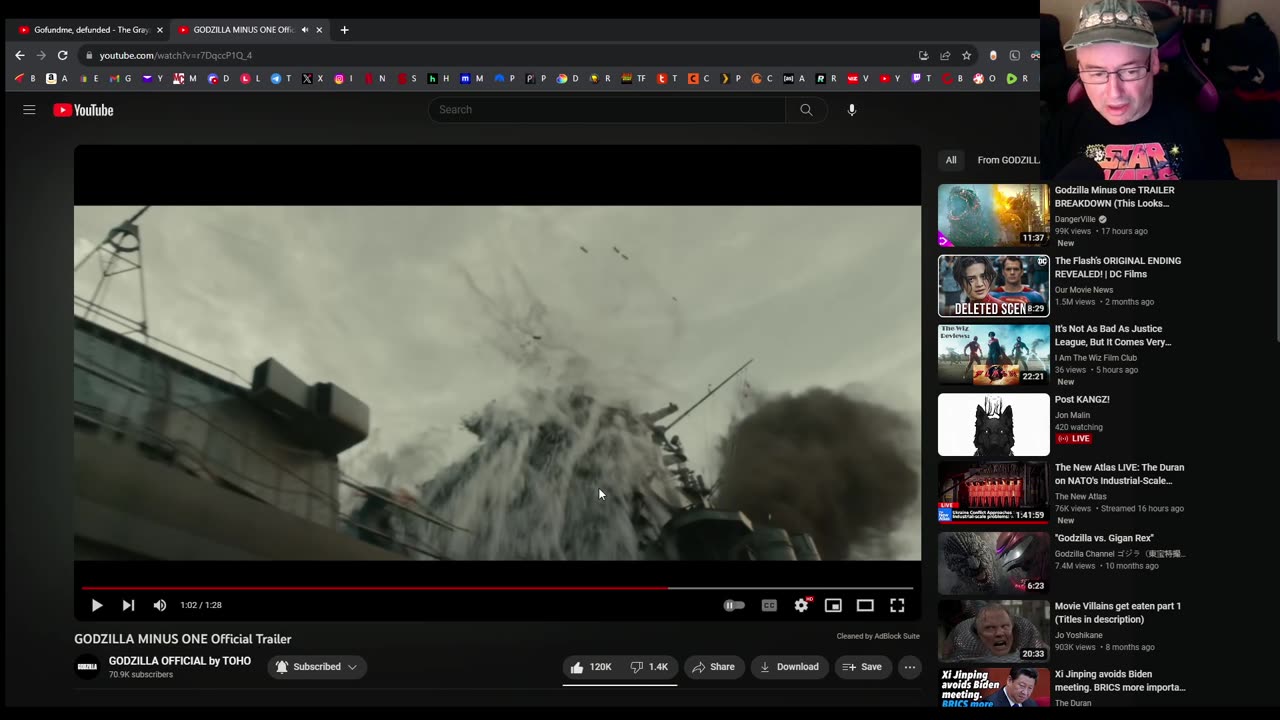
Task: Toggle closed captions CC
Action: coord(769,605)
